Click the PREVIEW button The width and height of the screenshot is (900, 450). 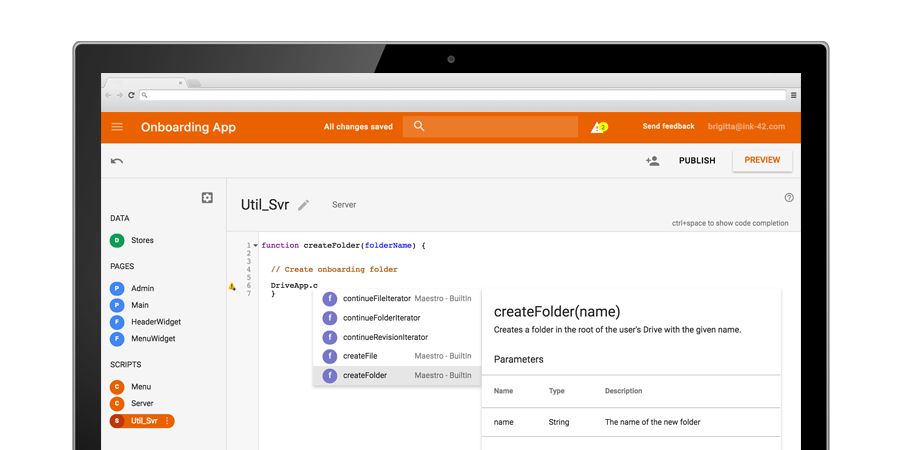[x=762, y=160]
